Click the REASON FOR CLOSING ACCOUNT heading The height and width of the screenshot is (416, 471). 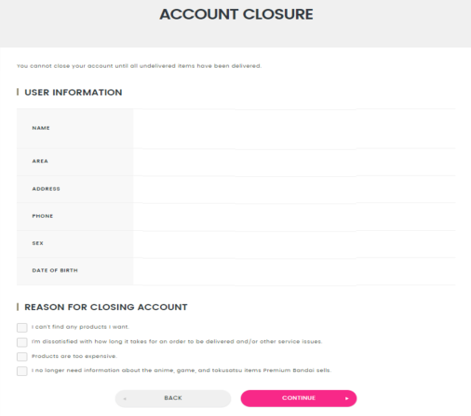click(106, 307)
